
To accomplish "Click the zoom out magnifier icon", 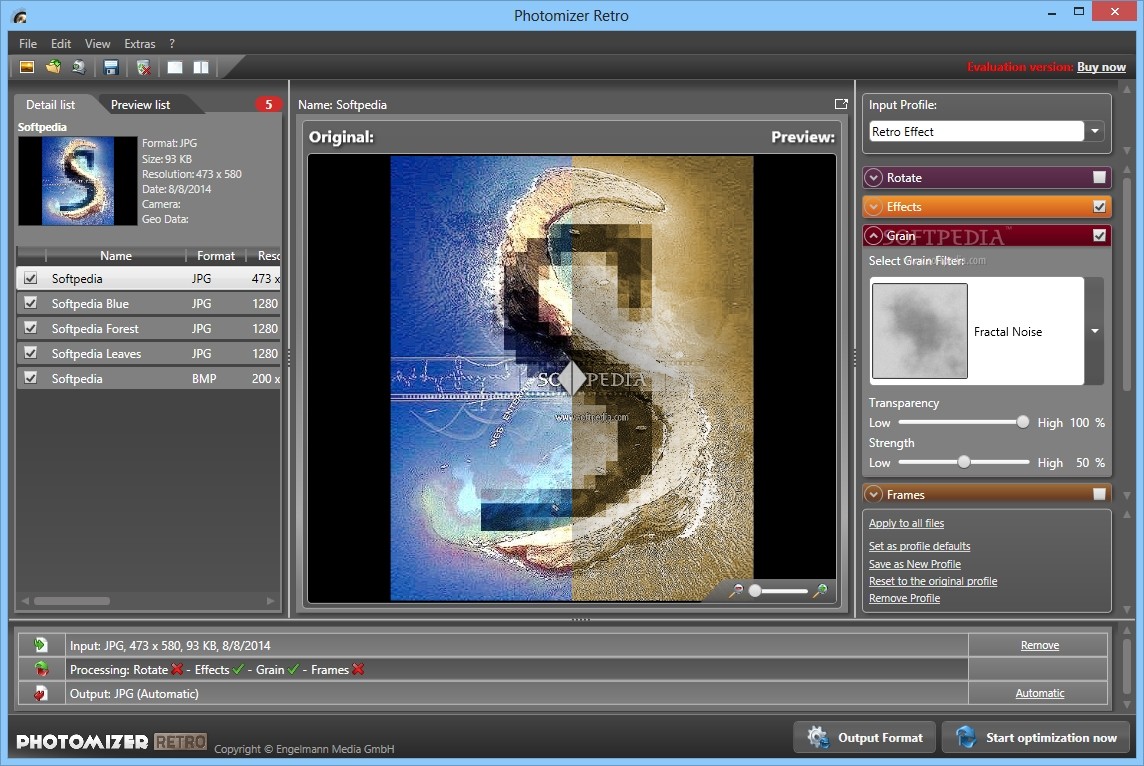I will pos(735,590).
